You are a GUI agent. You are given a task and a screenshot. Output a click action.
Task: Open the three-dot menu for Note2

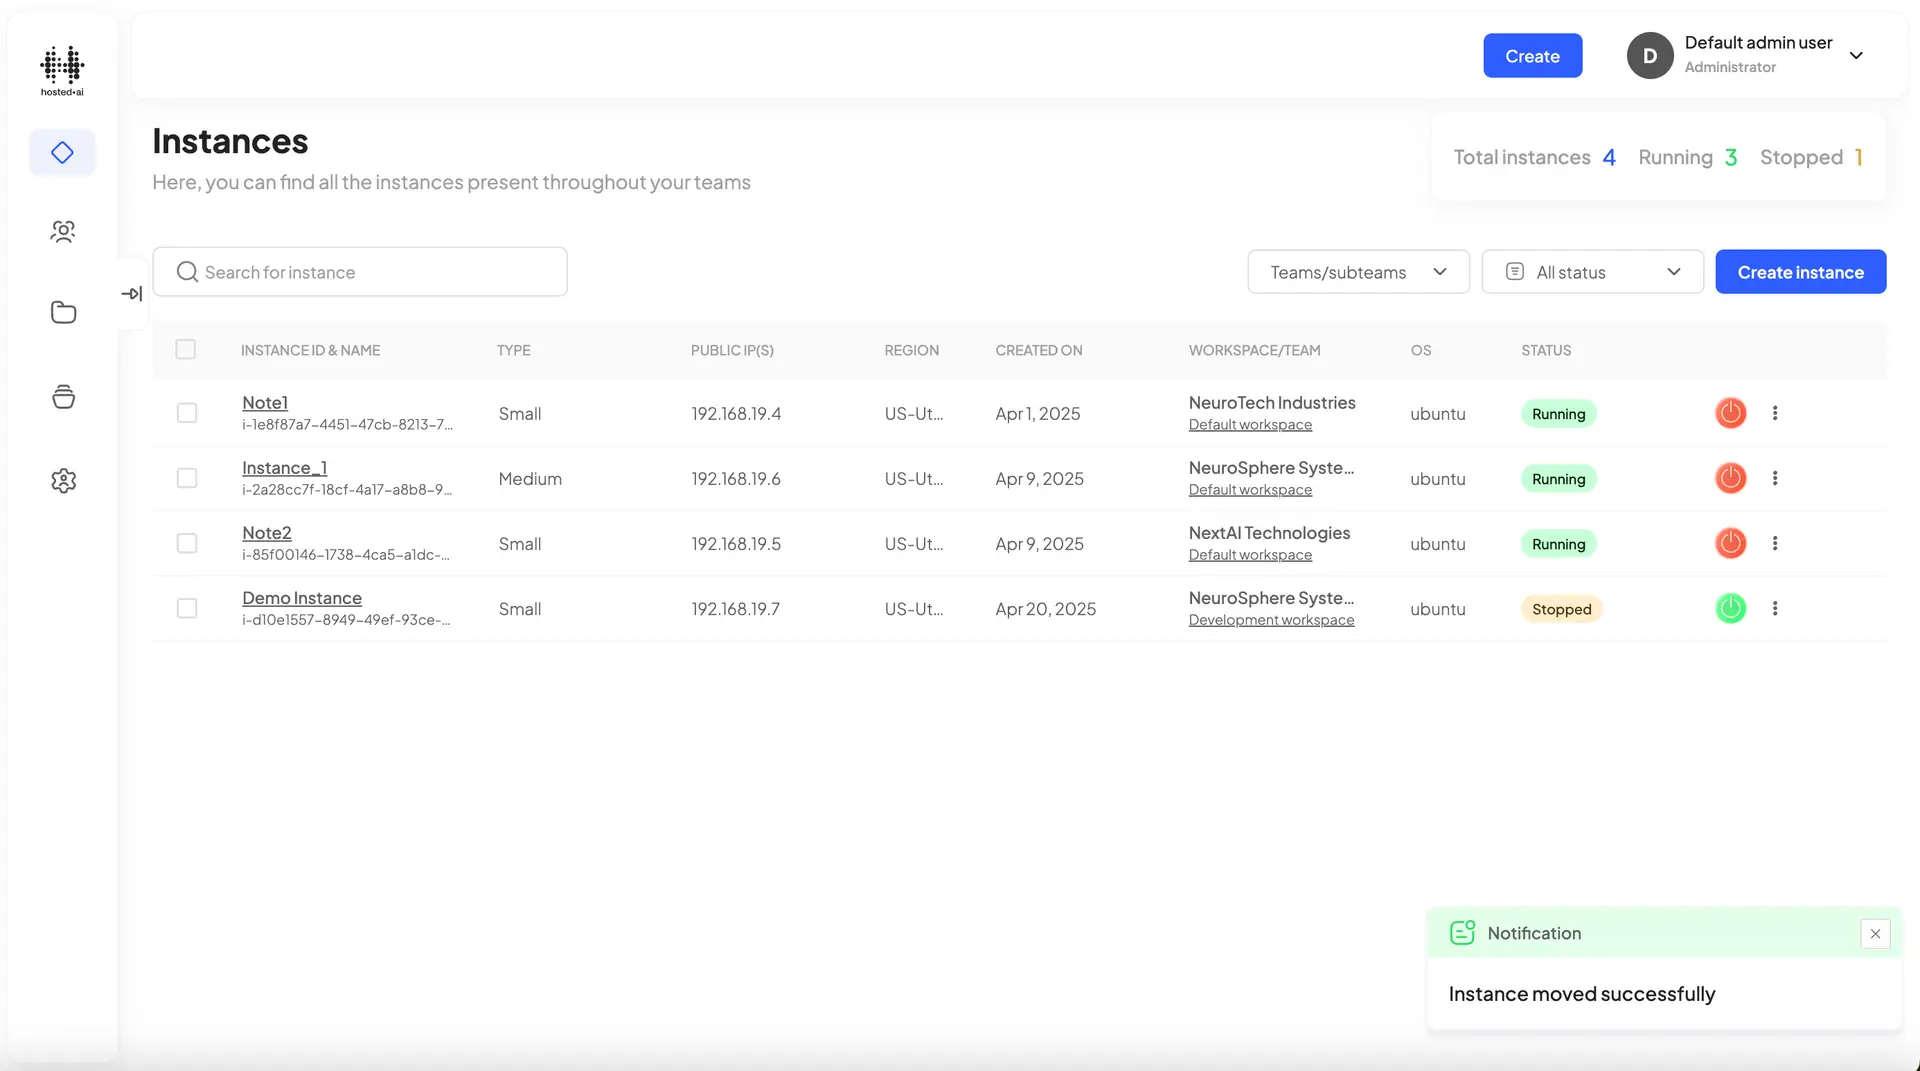[1775, 543]
